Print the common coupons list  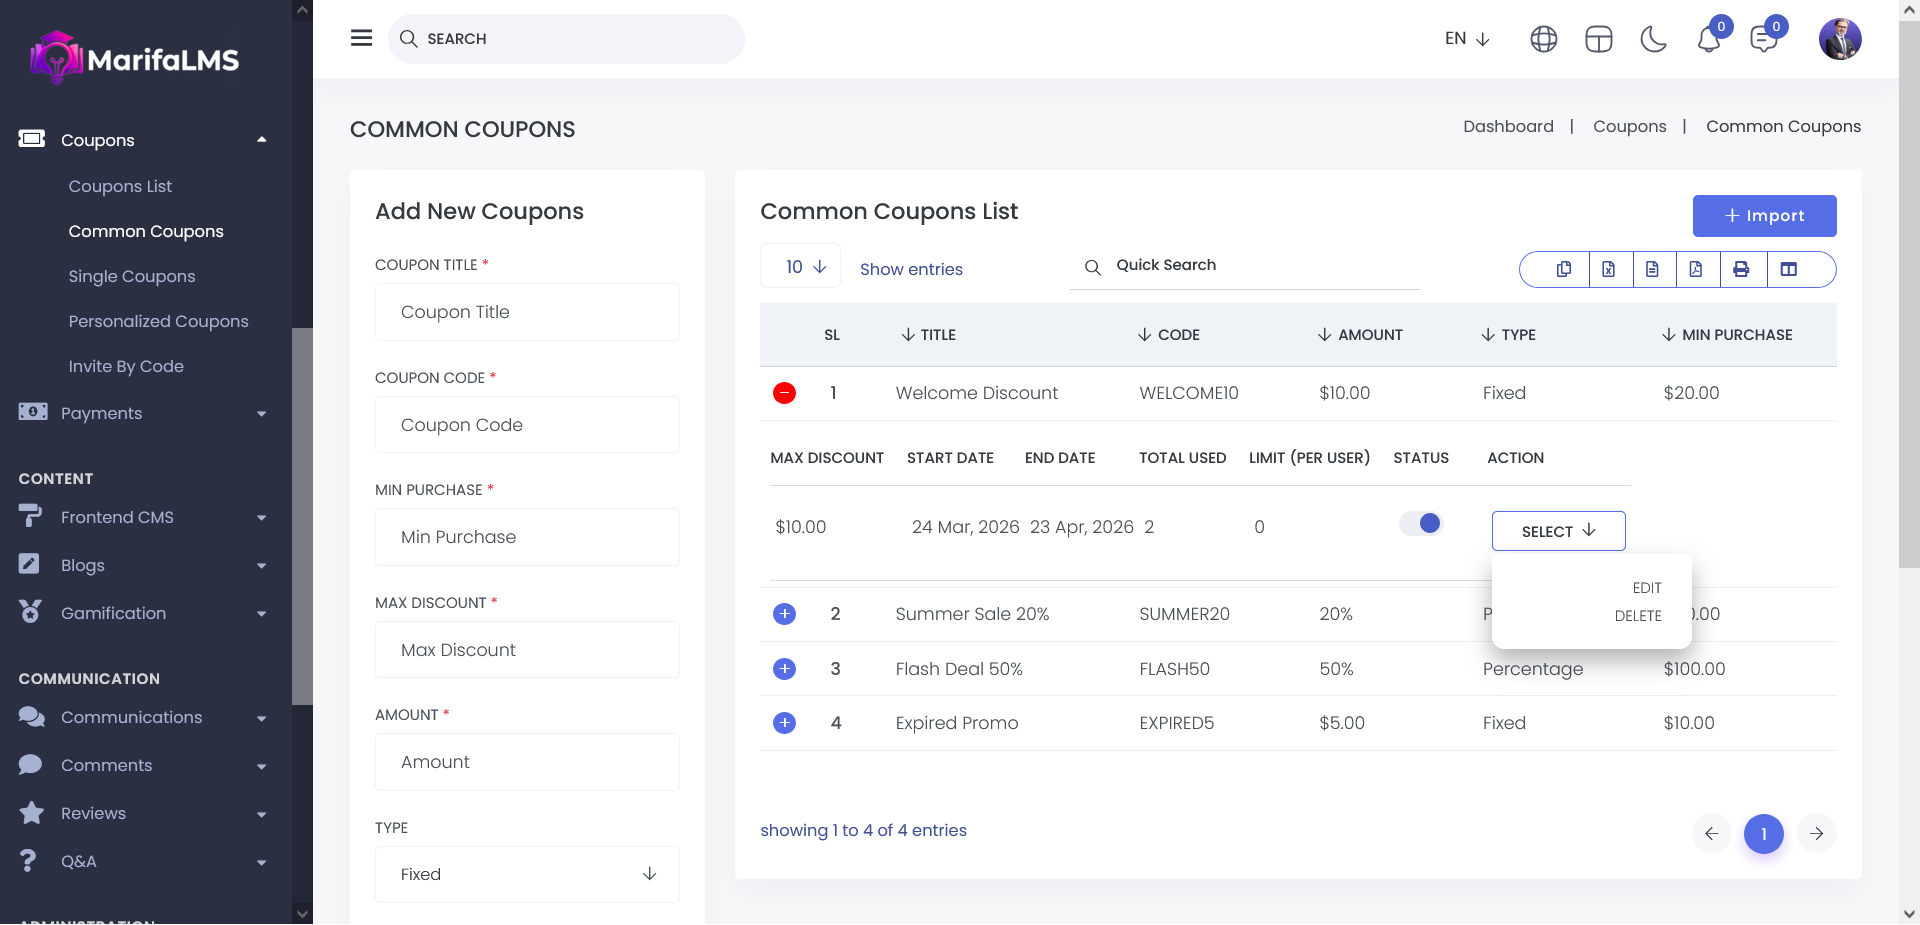(x=1741, y=269)
